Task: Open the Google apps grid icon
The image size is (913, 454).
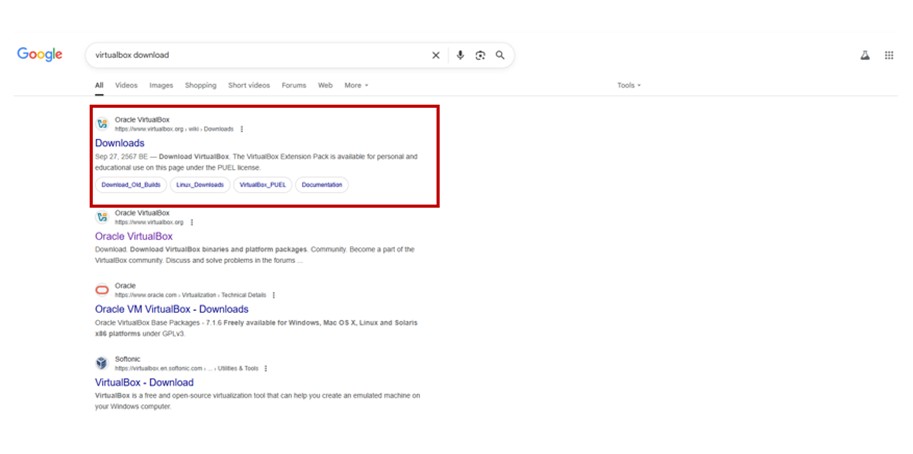Action: click(x=889, y=56)
